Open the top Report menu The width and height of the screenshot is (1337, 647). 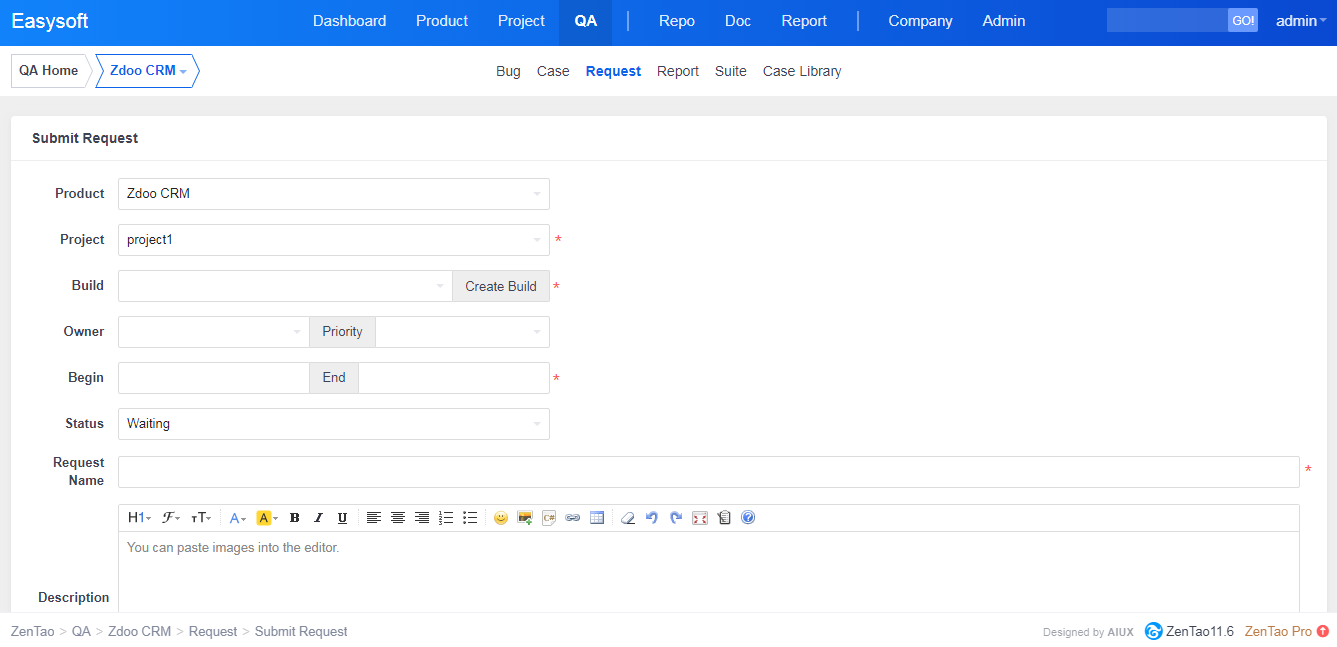805,21
